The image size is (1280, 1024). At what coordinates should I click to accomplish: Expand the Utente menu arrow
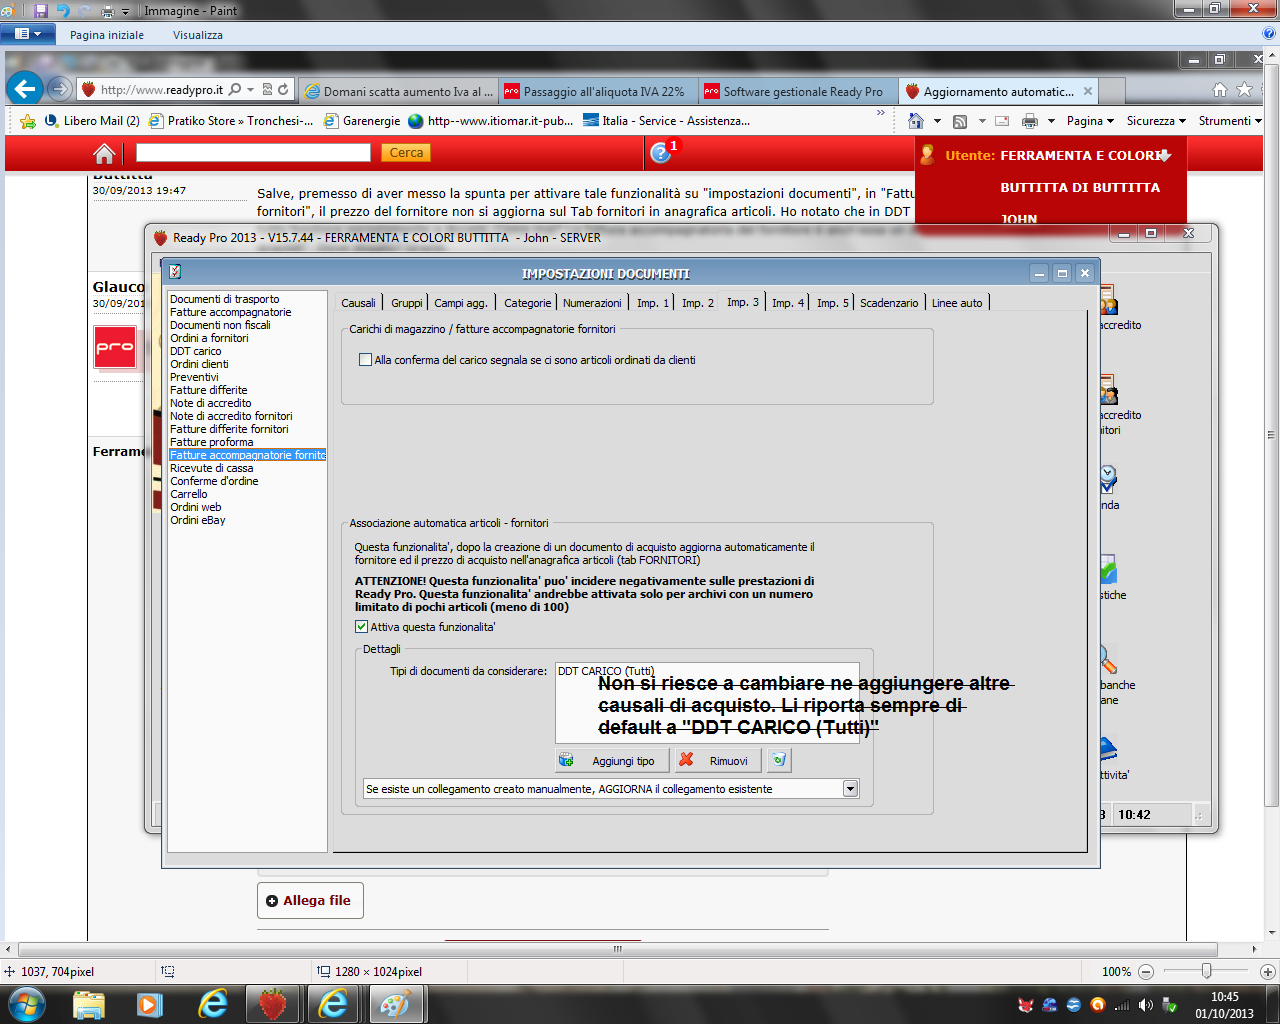[1164, 156]
